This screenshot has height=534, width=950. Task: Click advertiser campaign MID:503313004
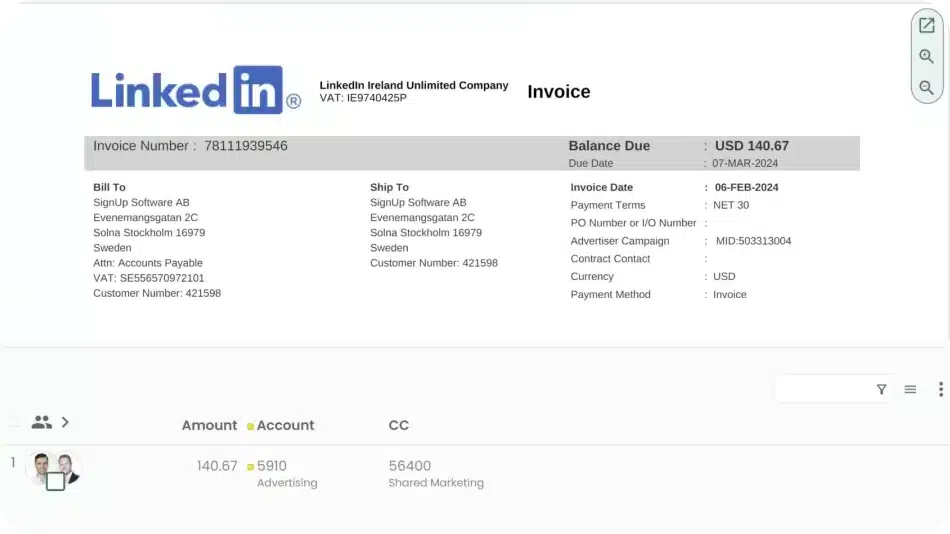[x=753, y=241]
